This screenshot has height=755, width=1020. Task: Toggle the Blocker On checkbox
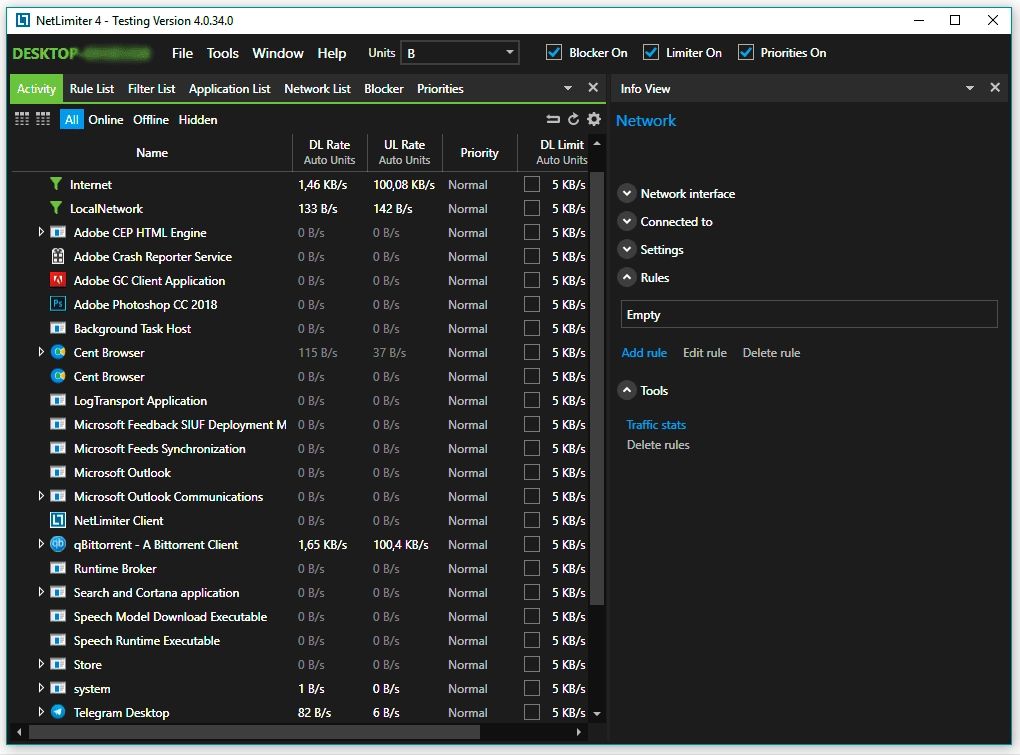coord(554,53)
